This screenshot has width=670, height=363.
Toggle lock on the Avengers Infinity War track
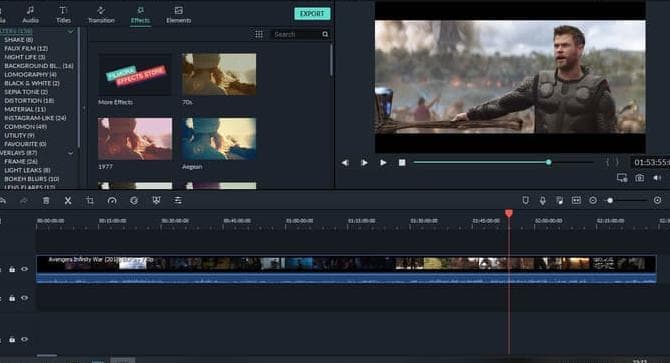coord(12,269)
